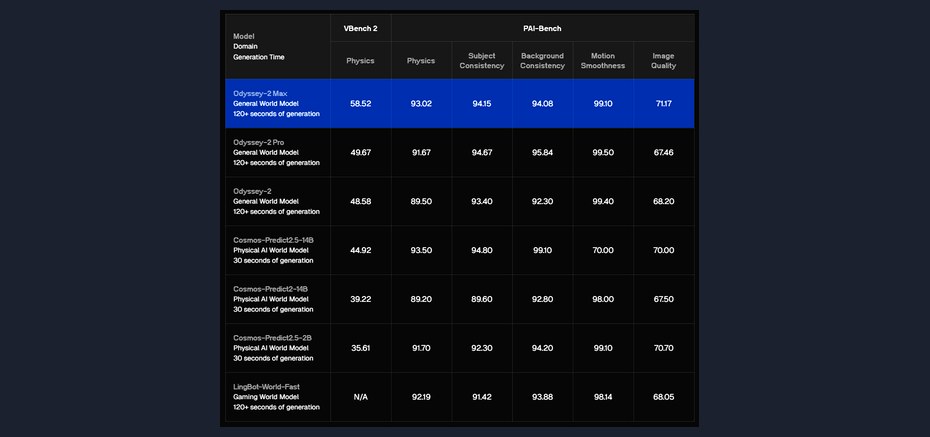Screen dimensions: 930x437
Task: Click the 35.61 VBench 2 score
Action: [361, 348]
